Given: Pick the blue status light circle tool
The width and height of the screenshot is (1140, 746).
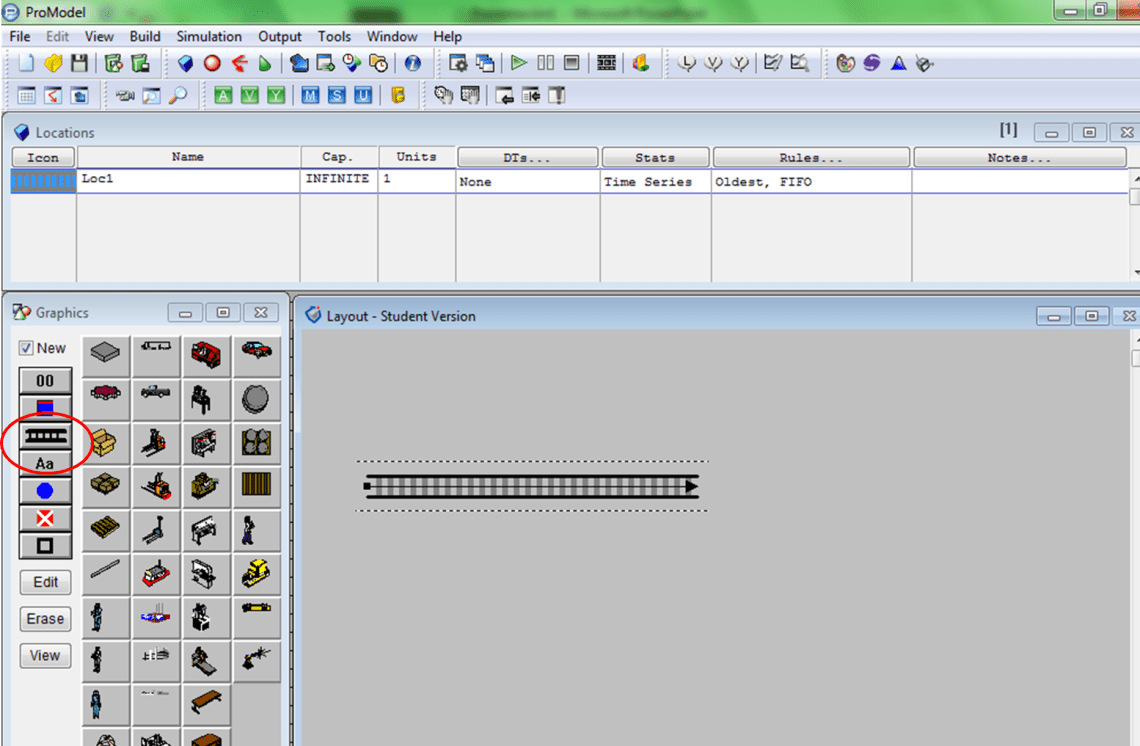Looking at the screenshot, I should point(45,491).
